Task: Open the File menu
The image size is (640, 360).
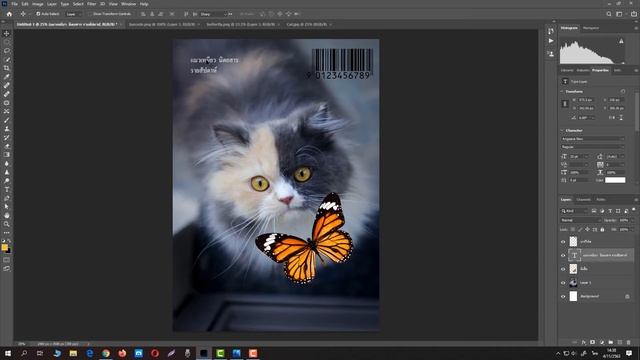Action: [x=14, y=4]
